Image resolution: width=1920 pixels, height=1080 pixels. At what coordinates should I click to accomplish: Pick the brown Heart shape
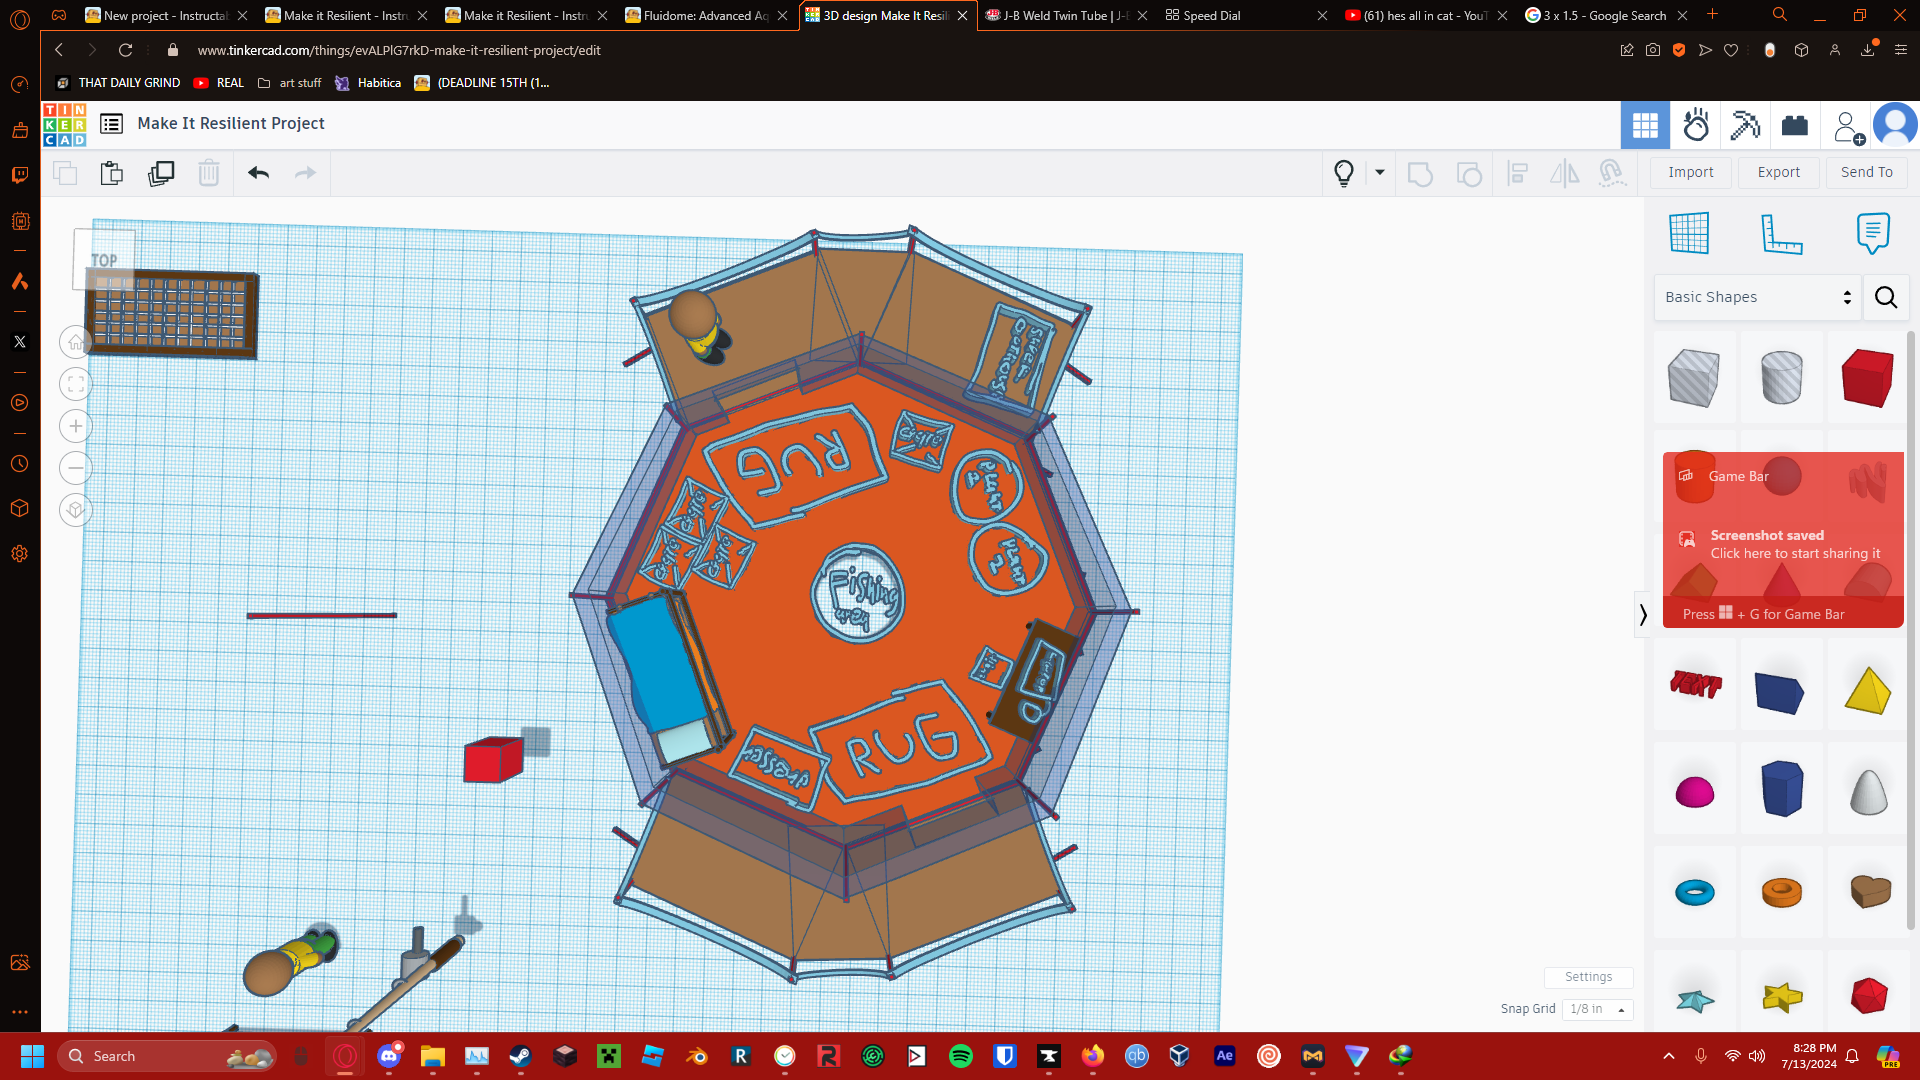pyautogui.click(x=1869, y=890)
